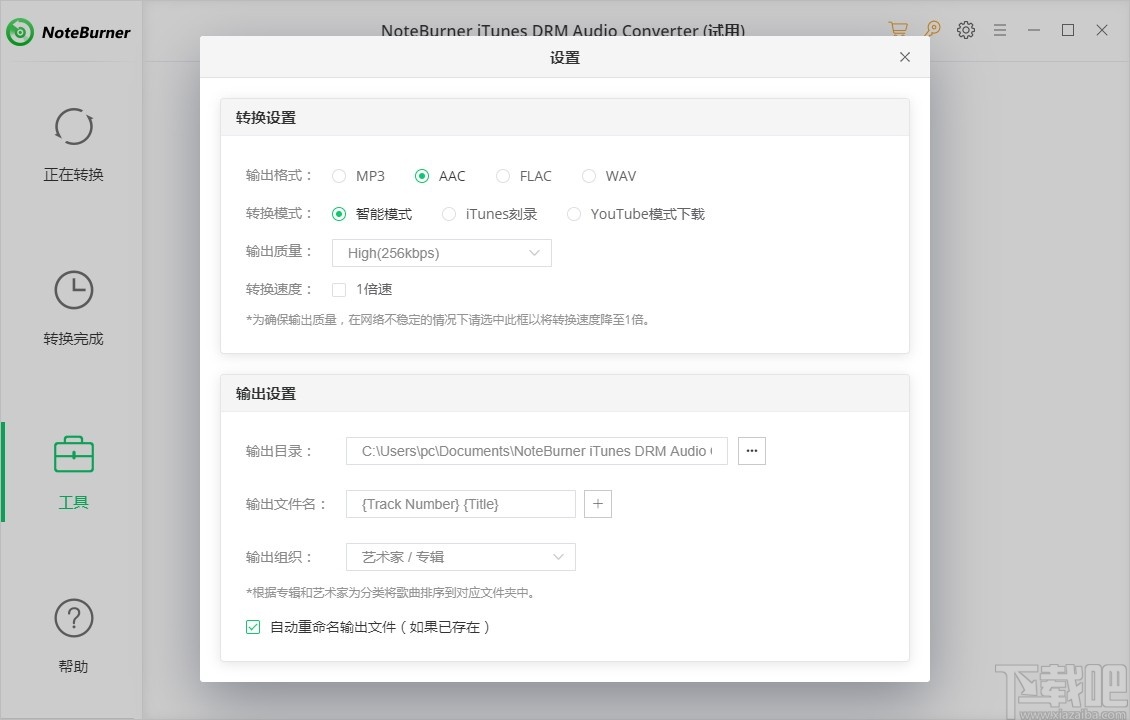This screenshot has width=1130, height=720.
Task: Open settings via the gear icon
Action: point(966,30)
